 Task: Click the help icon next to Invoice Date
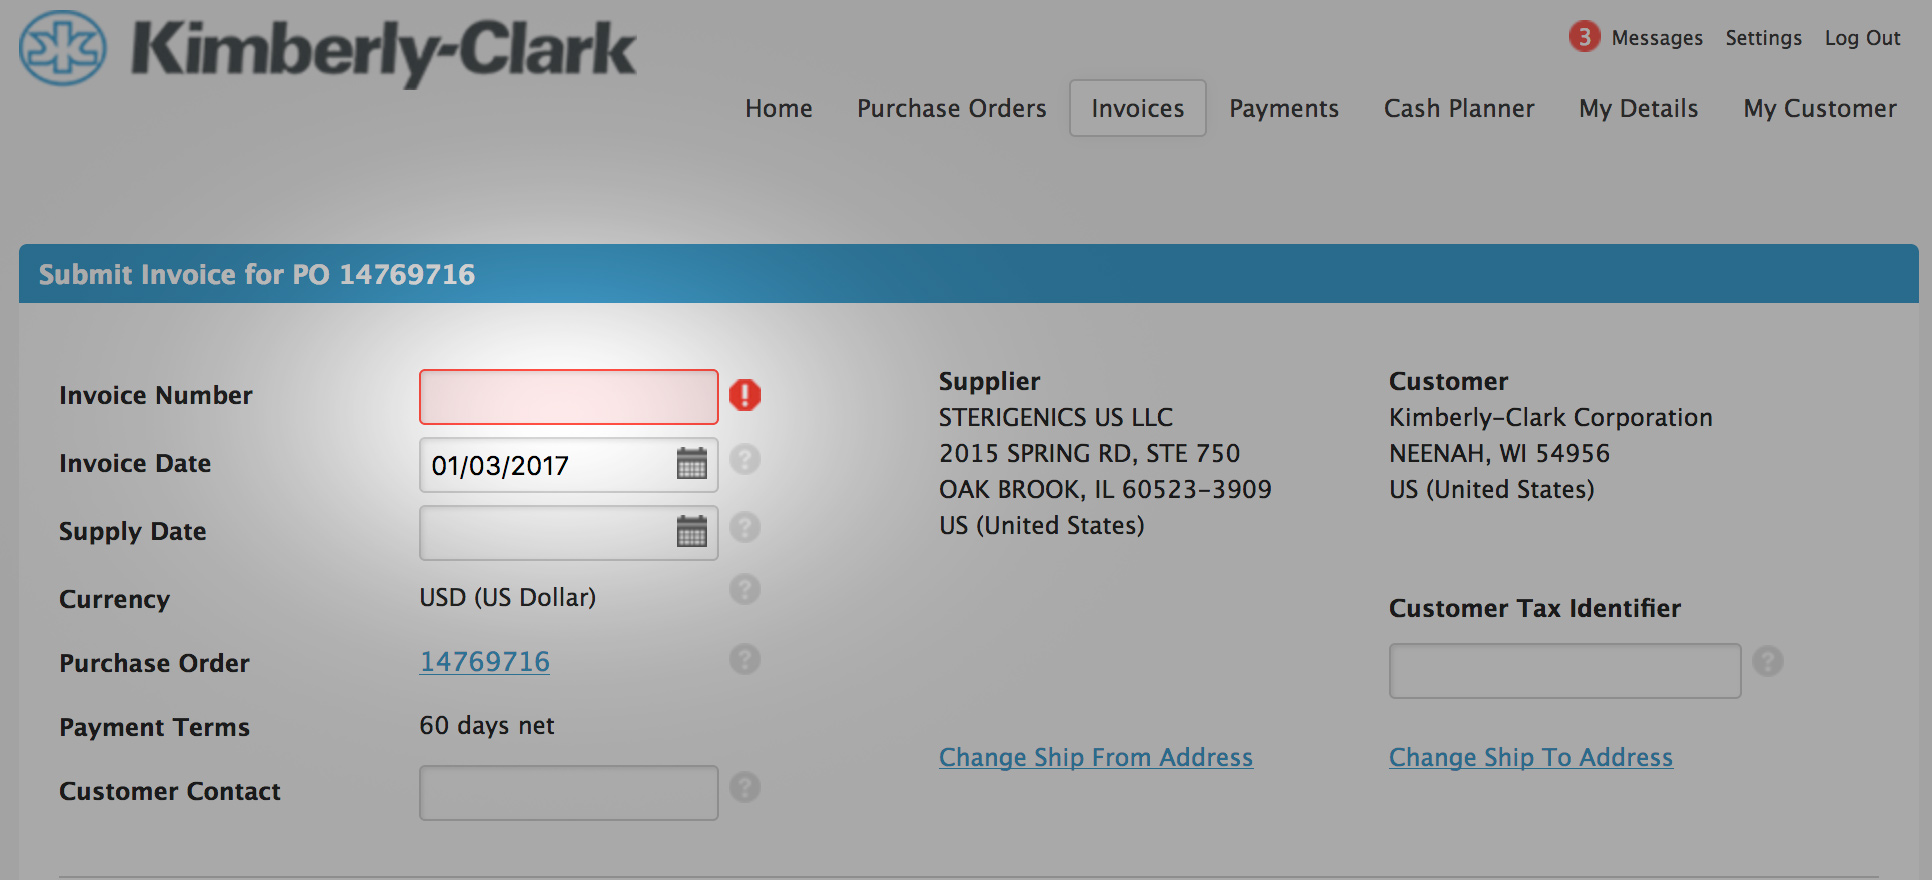pos(745,460)
